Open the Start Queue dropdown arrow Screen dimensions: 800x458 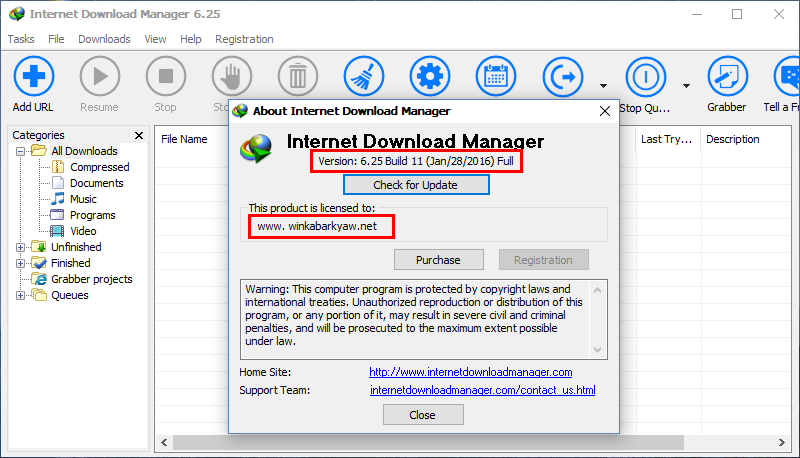point(603,86)
